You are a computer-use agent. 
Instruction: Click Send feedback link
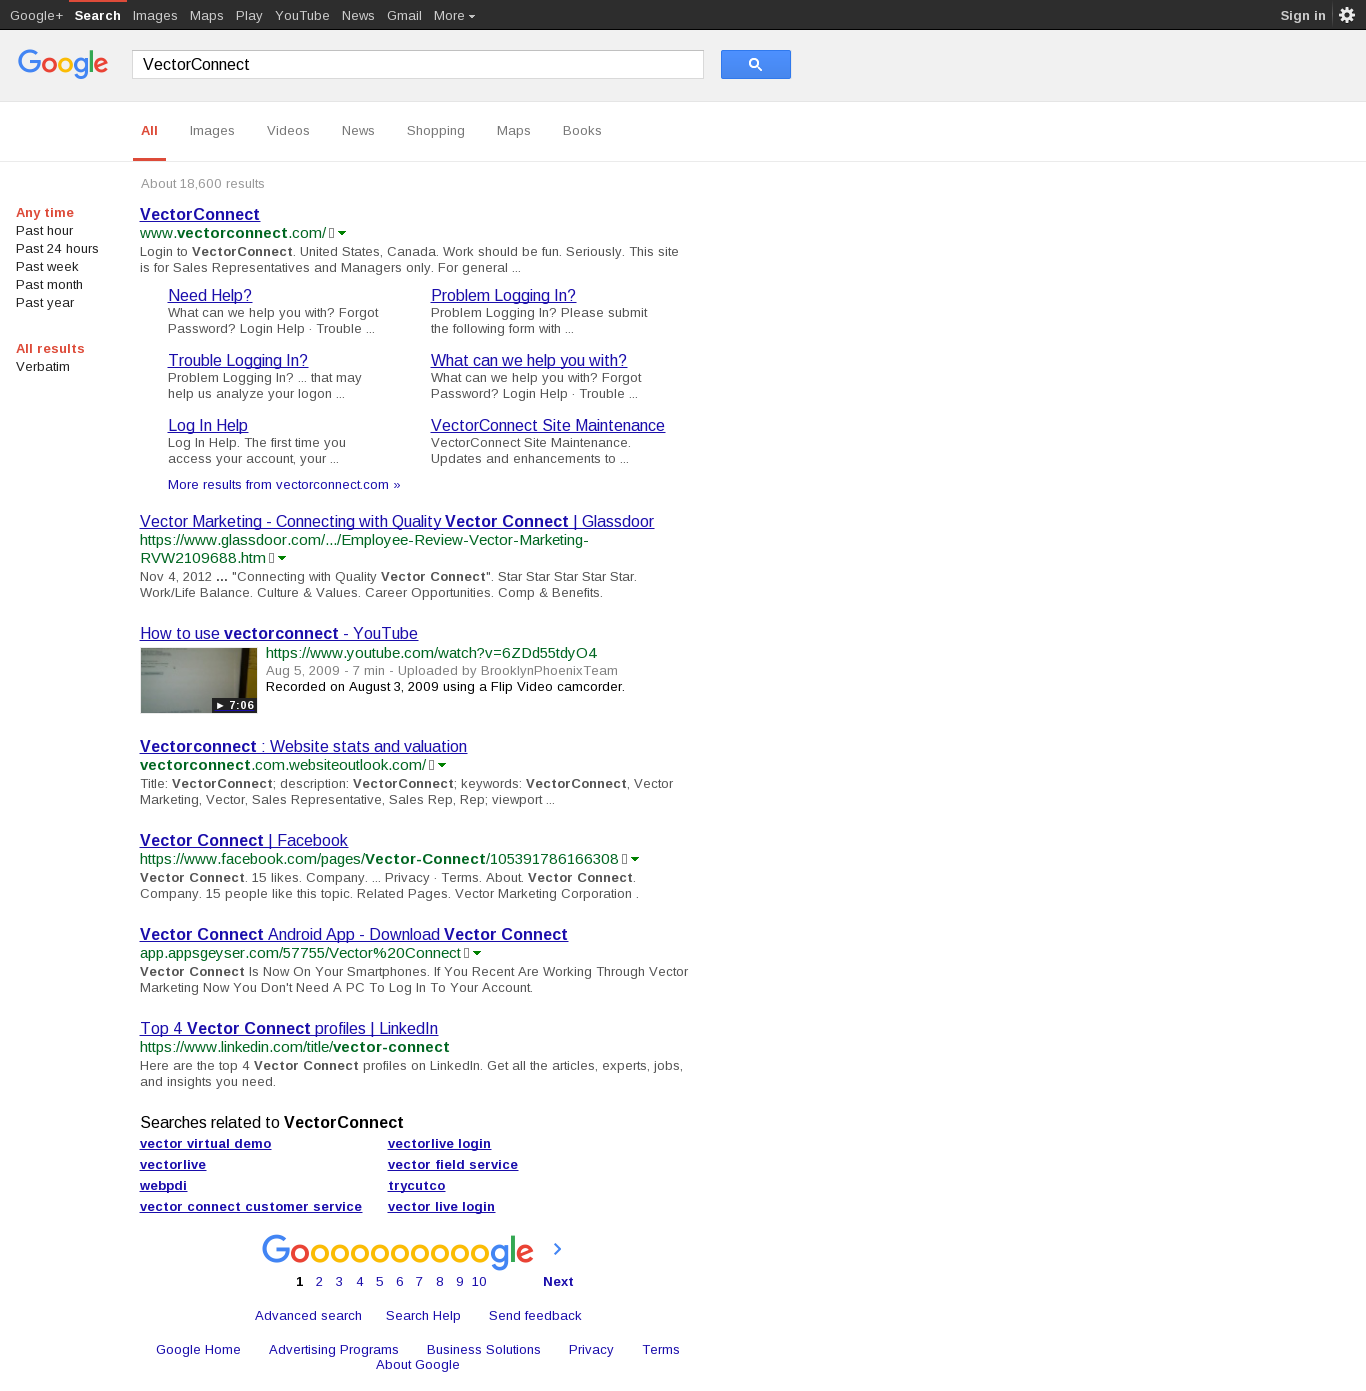(535, 1316)
